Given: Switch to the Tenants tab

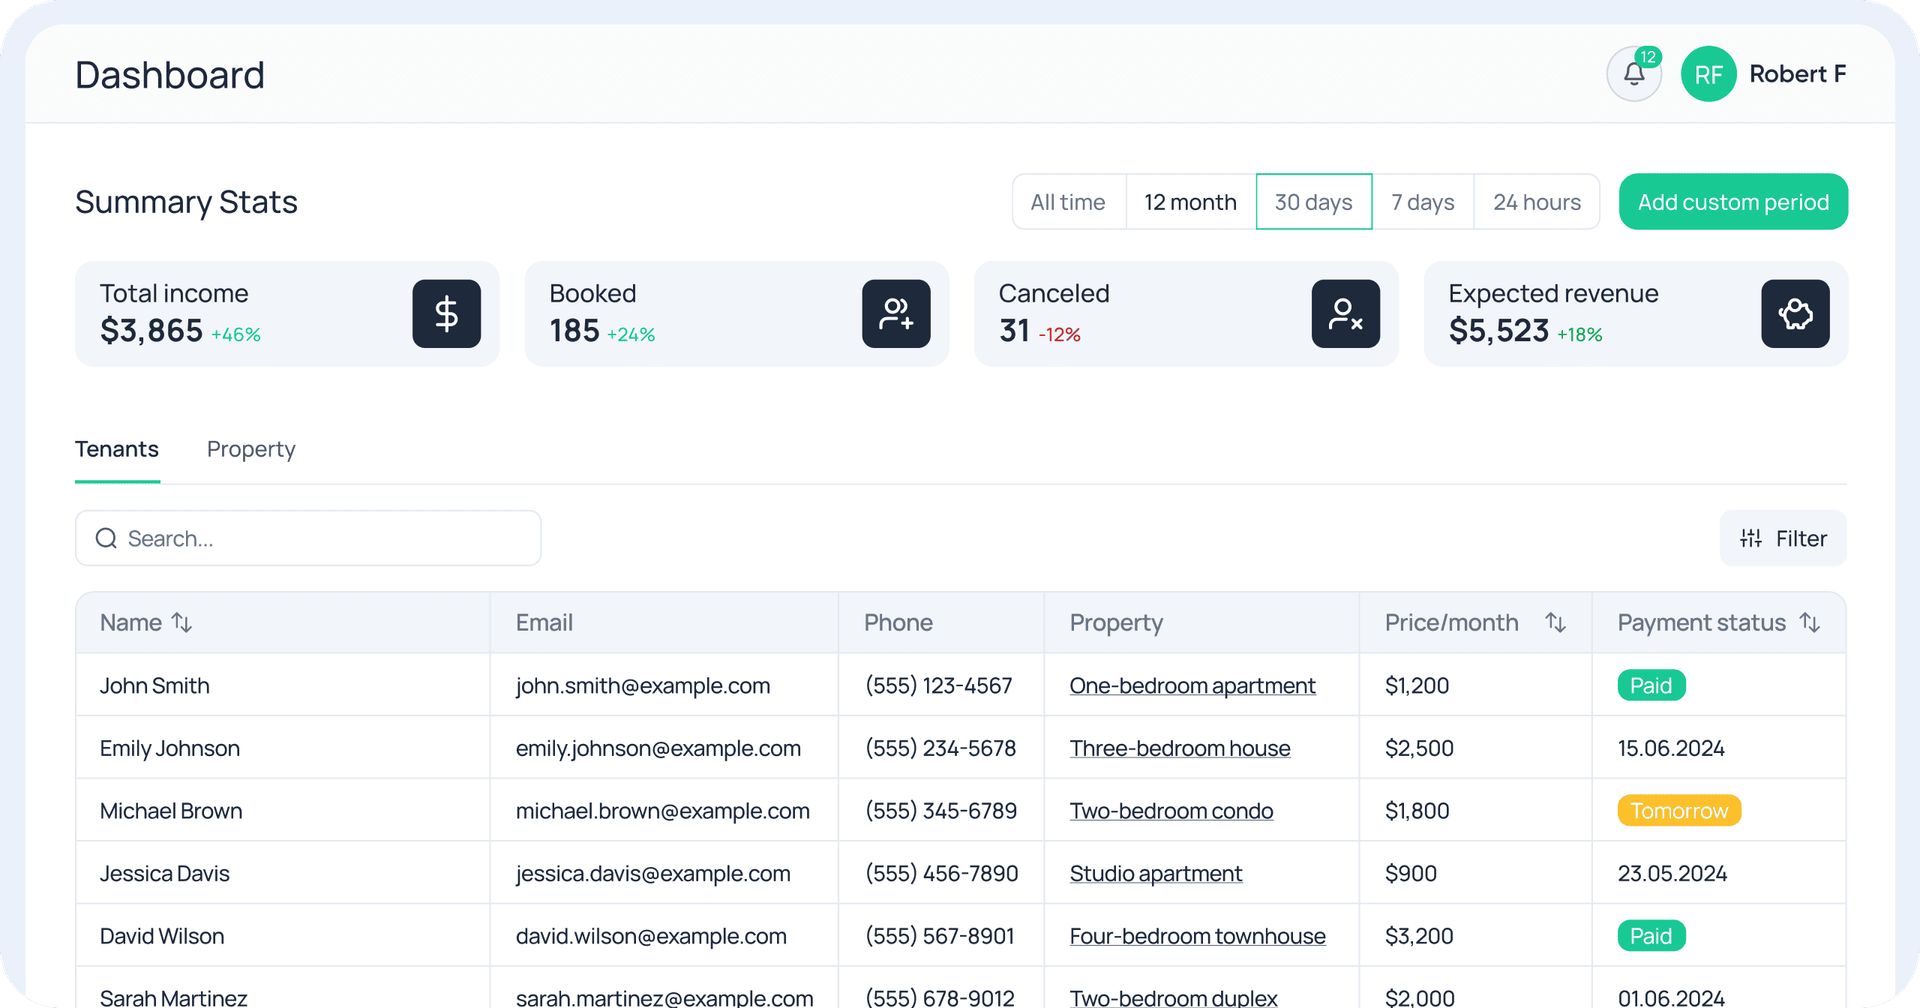Looking at the screenshot, I should tap(117, 450).
